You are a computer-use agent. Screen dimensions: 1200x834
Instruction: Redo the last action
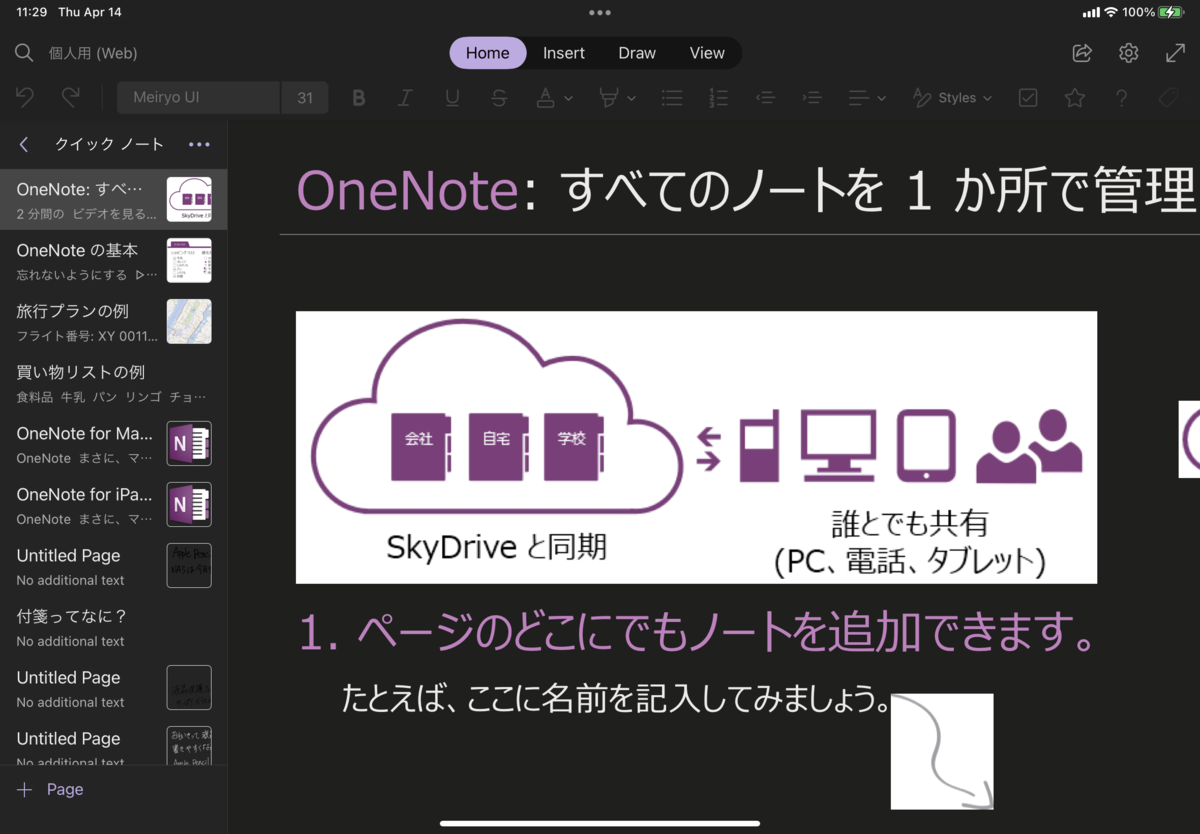pyautogui.click(x=71, y=97)
